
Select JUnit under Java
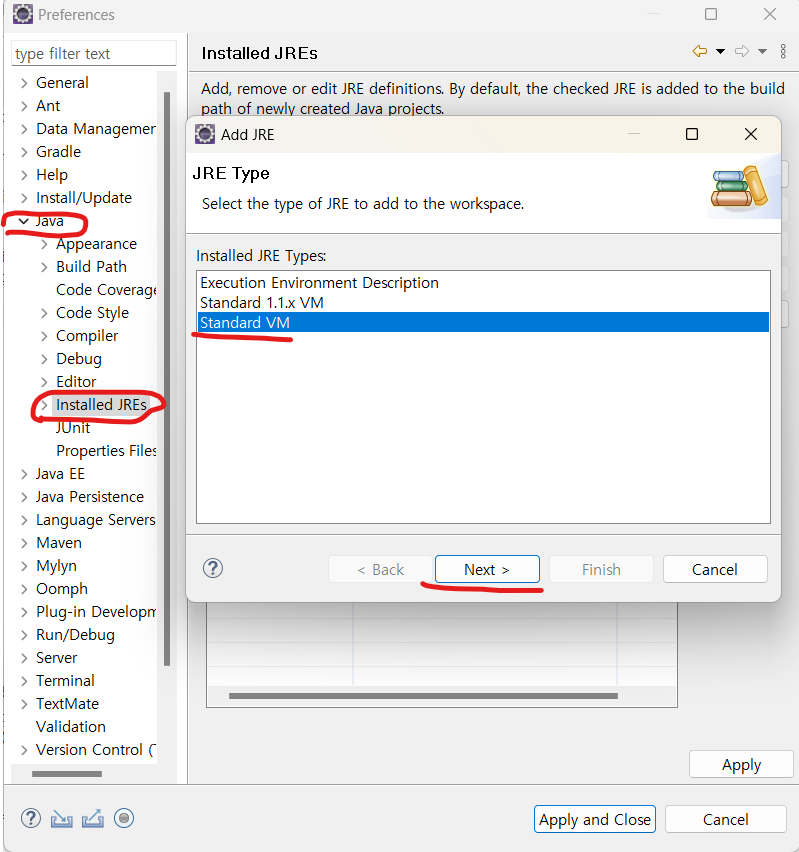(x=73, y=428)
